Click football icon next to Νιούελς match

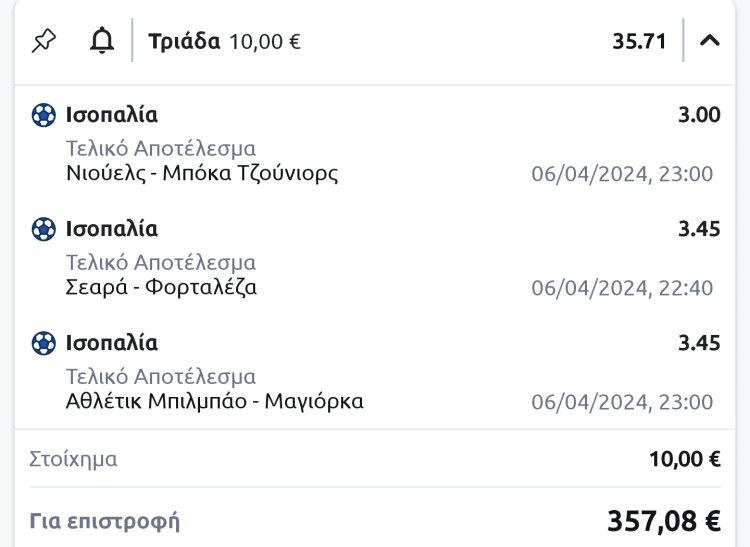[43, 115]
